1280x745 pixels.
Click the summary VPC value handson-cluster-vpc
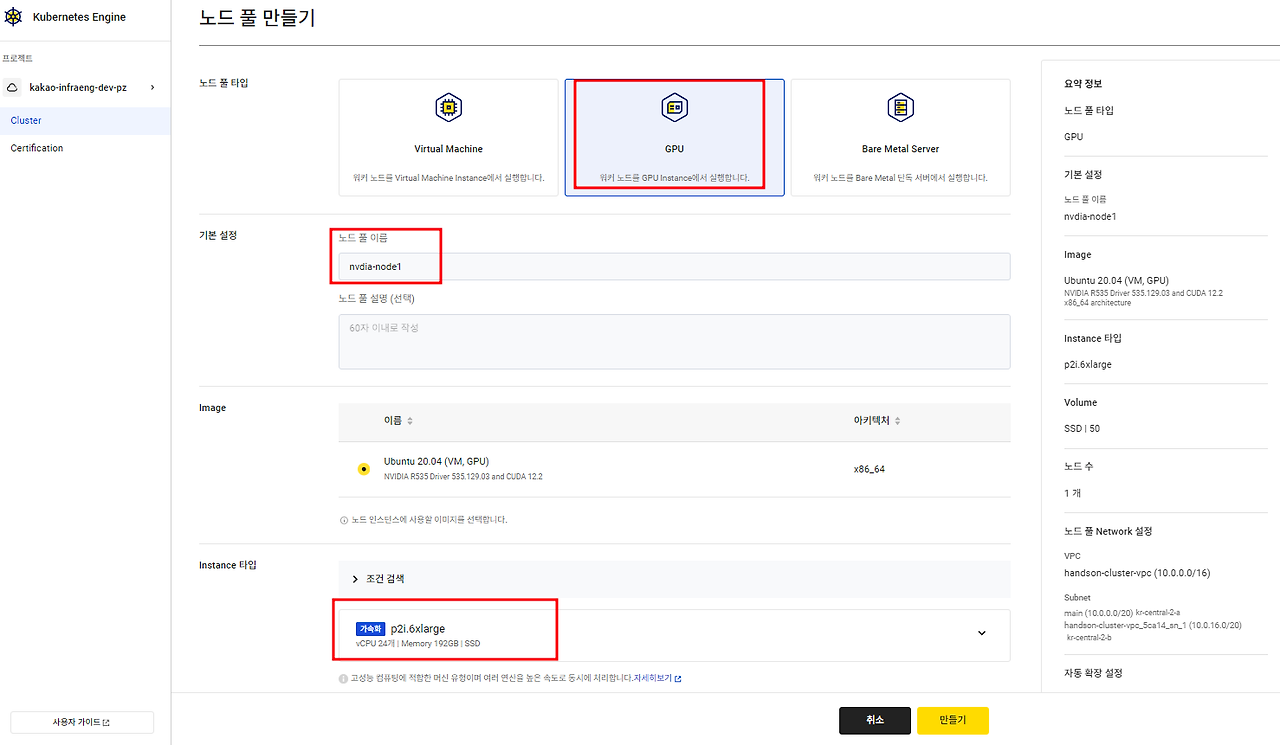(x=1137, y=573)
